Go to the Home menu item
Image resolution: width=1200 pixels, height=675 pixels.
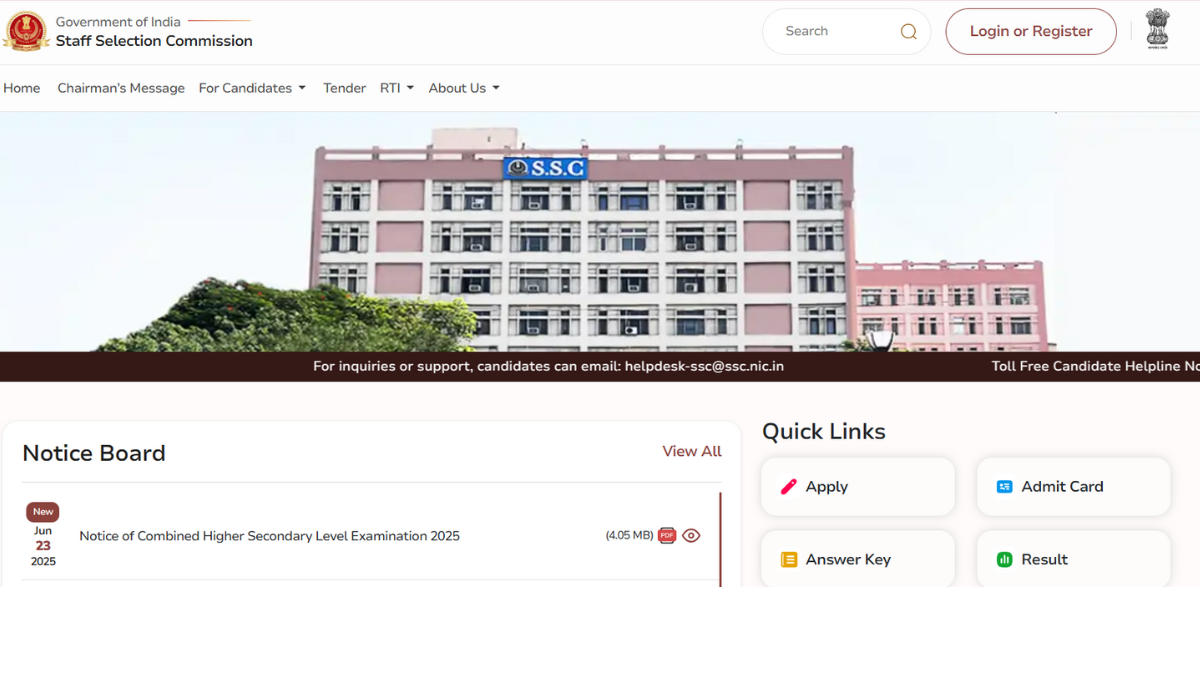(22, 88)
